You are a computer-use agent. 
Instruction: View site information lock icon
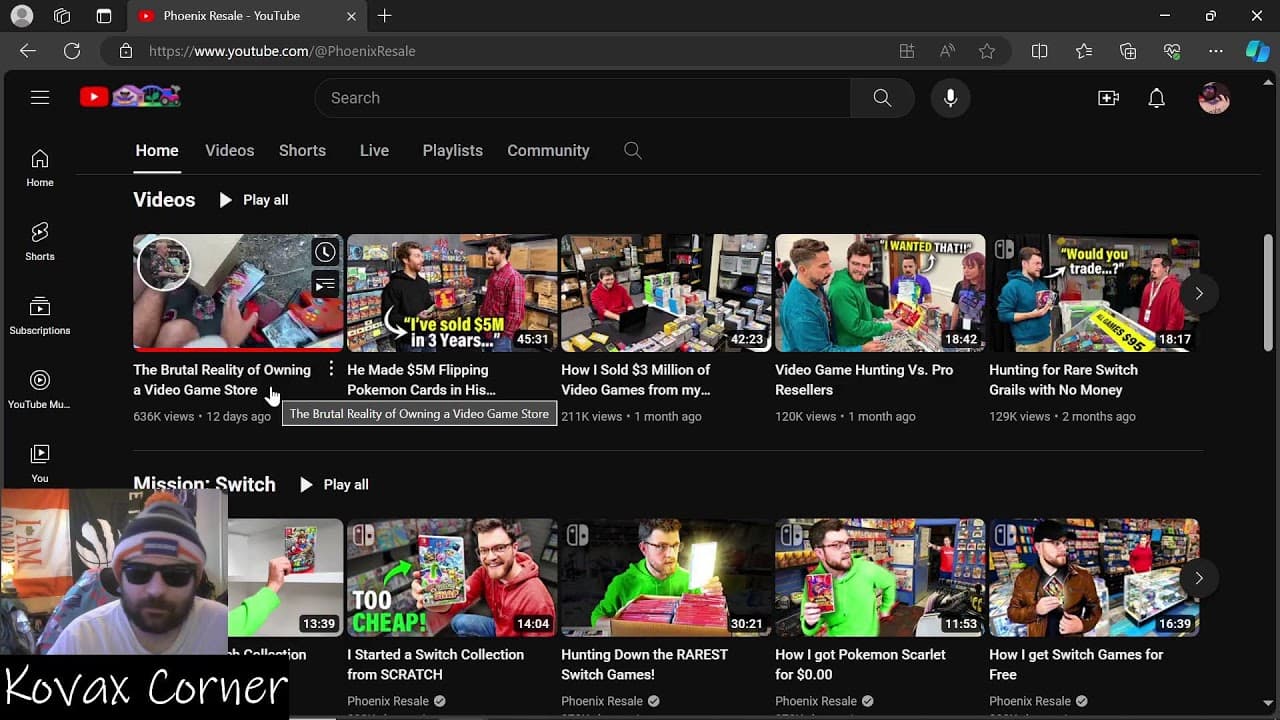(x=125, y=51)
